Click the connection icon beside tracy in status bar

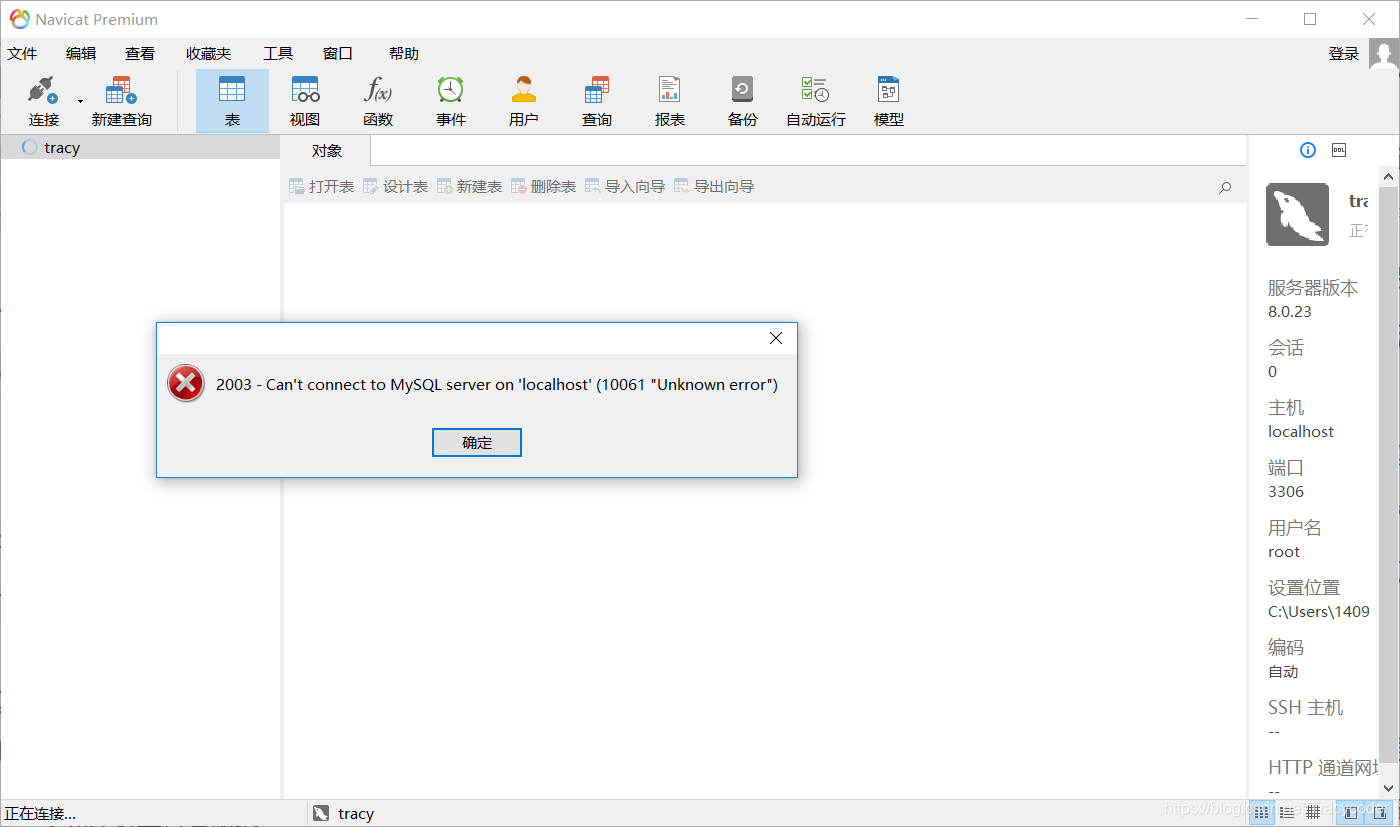point(320,813)
